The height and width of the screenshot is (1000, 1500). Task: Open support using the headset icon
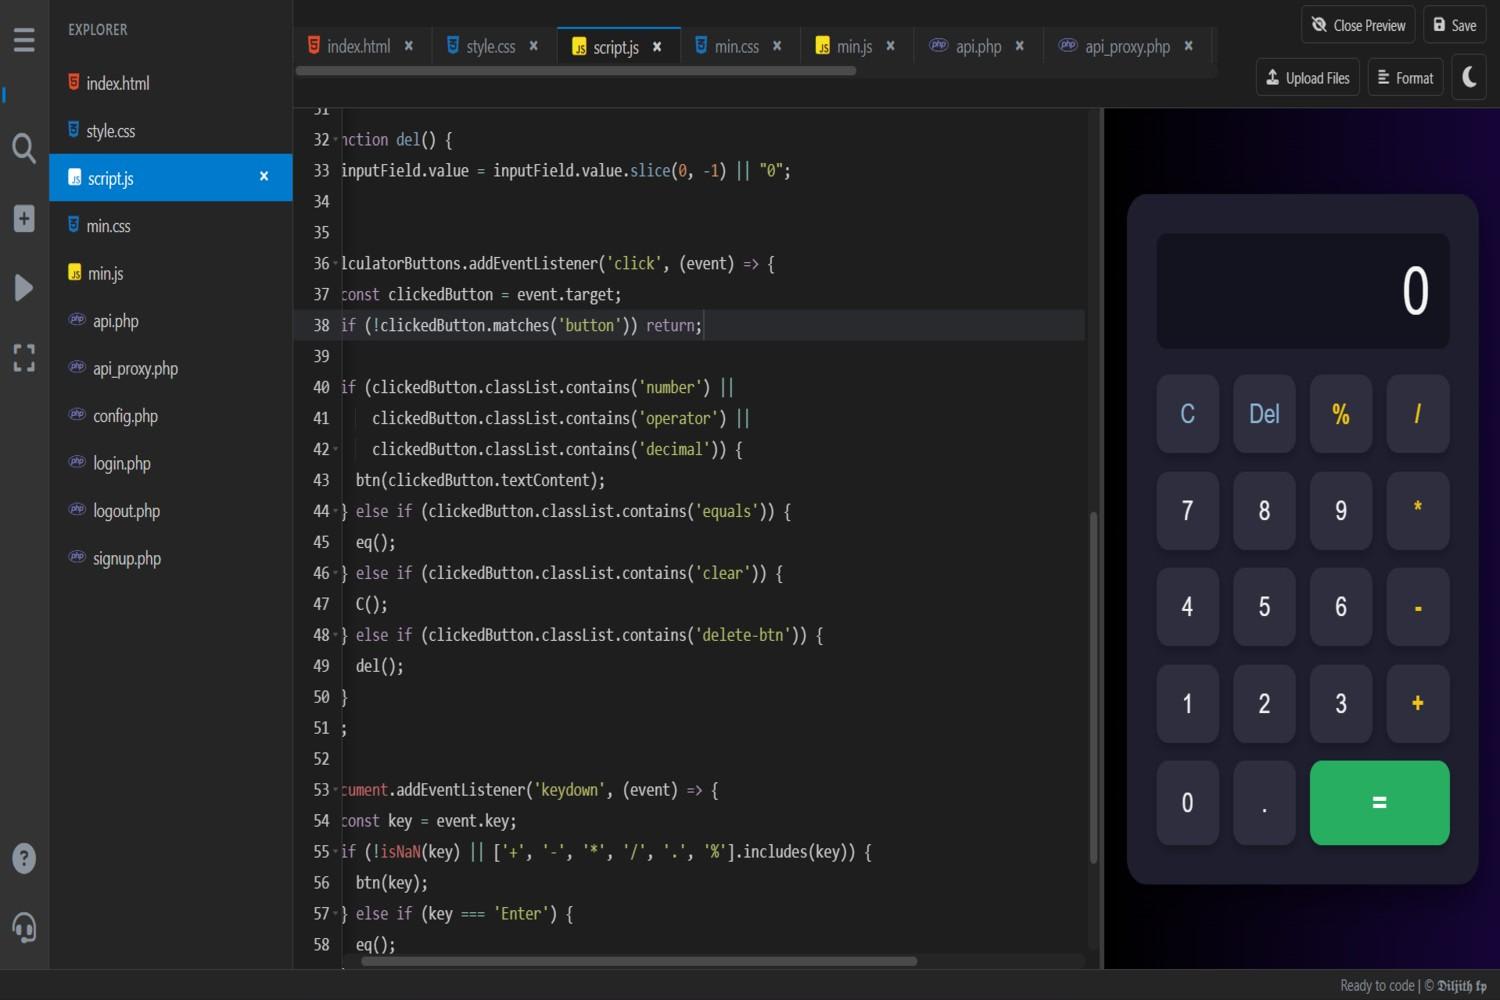(x=24, y=928)
